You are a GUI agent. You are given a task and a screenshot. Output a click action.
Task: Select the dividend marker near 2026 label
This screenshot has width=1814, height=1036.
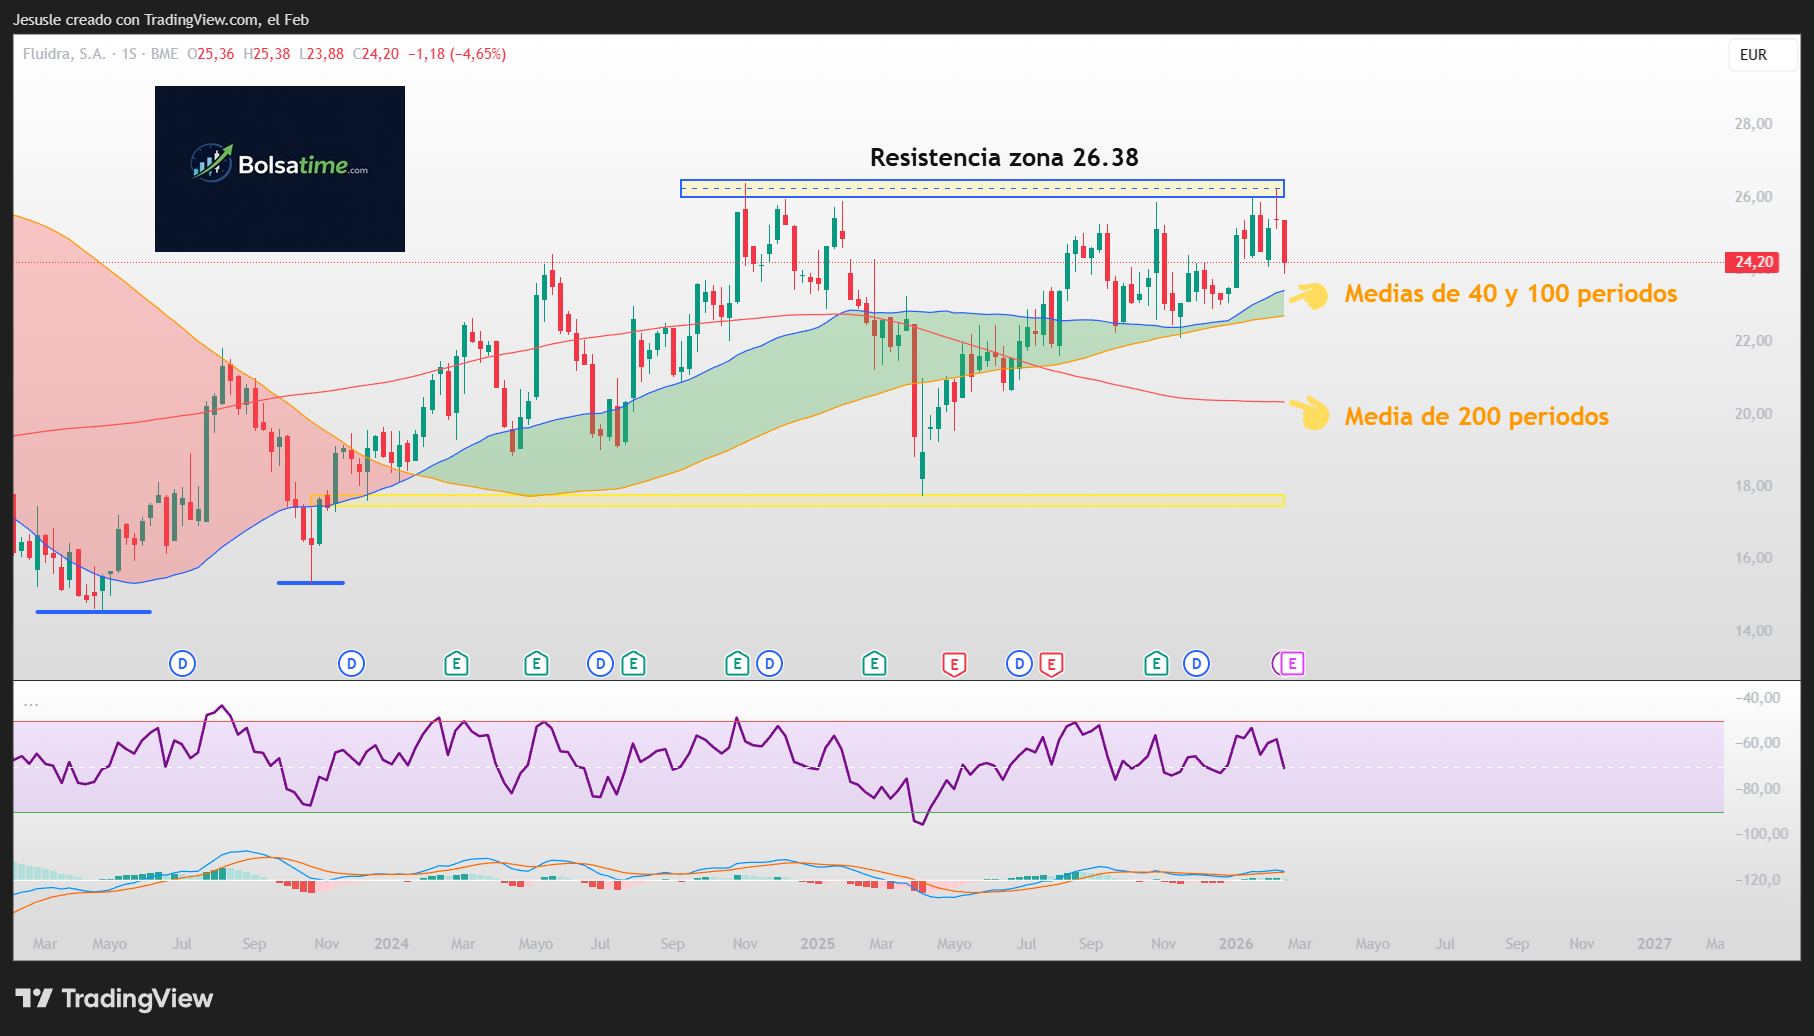pyautogui.click(x=1196, y=663)
